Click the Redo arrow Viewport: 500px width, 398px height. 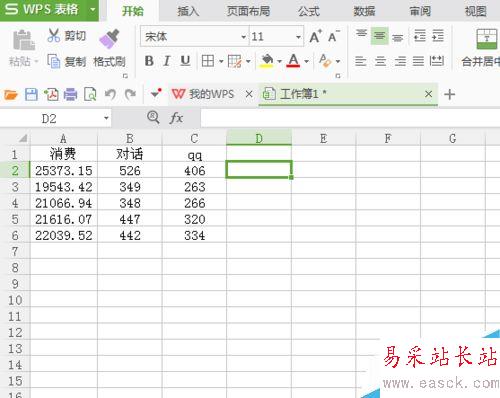[x=130, y=95]
